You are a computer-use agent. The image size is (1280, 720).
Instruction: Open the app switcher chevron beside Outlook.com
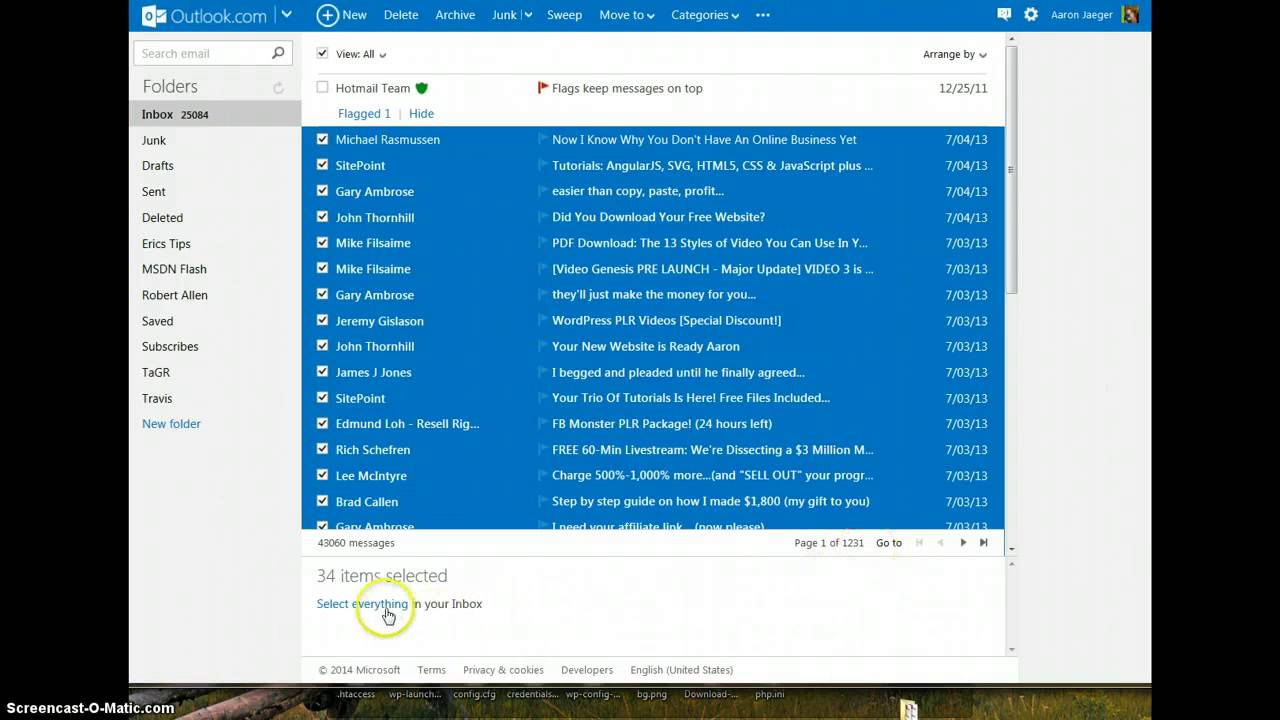(x=287, y=15)
